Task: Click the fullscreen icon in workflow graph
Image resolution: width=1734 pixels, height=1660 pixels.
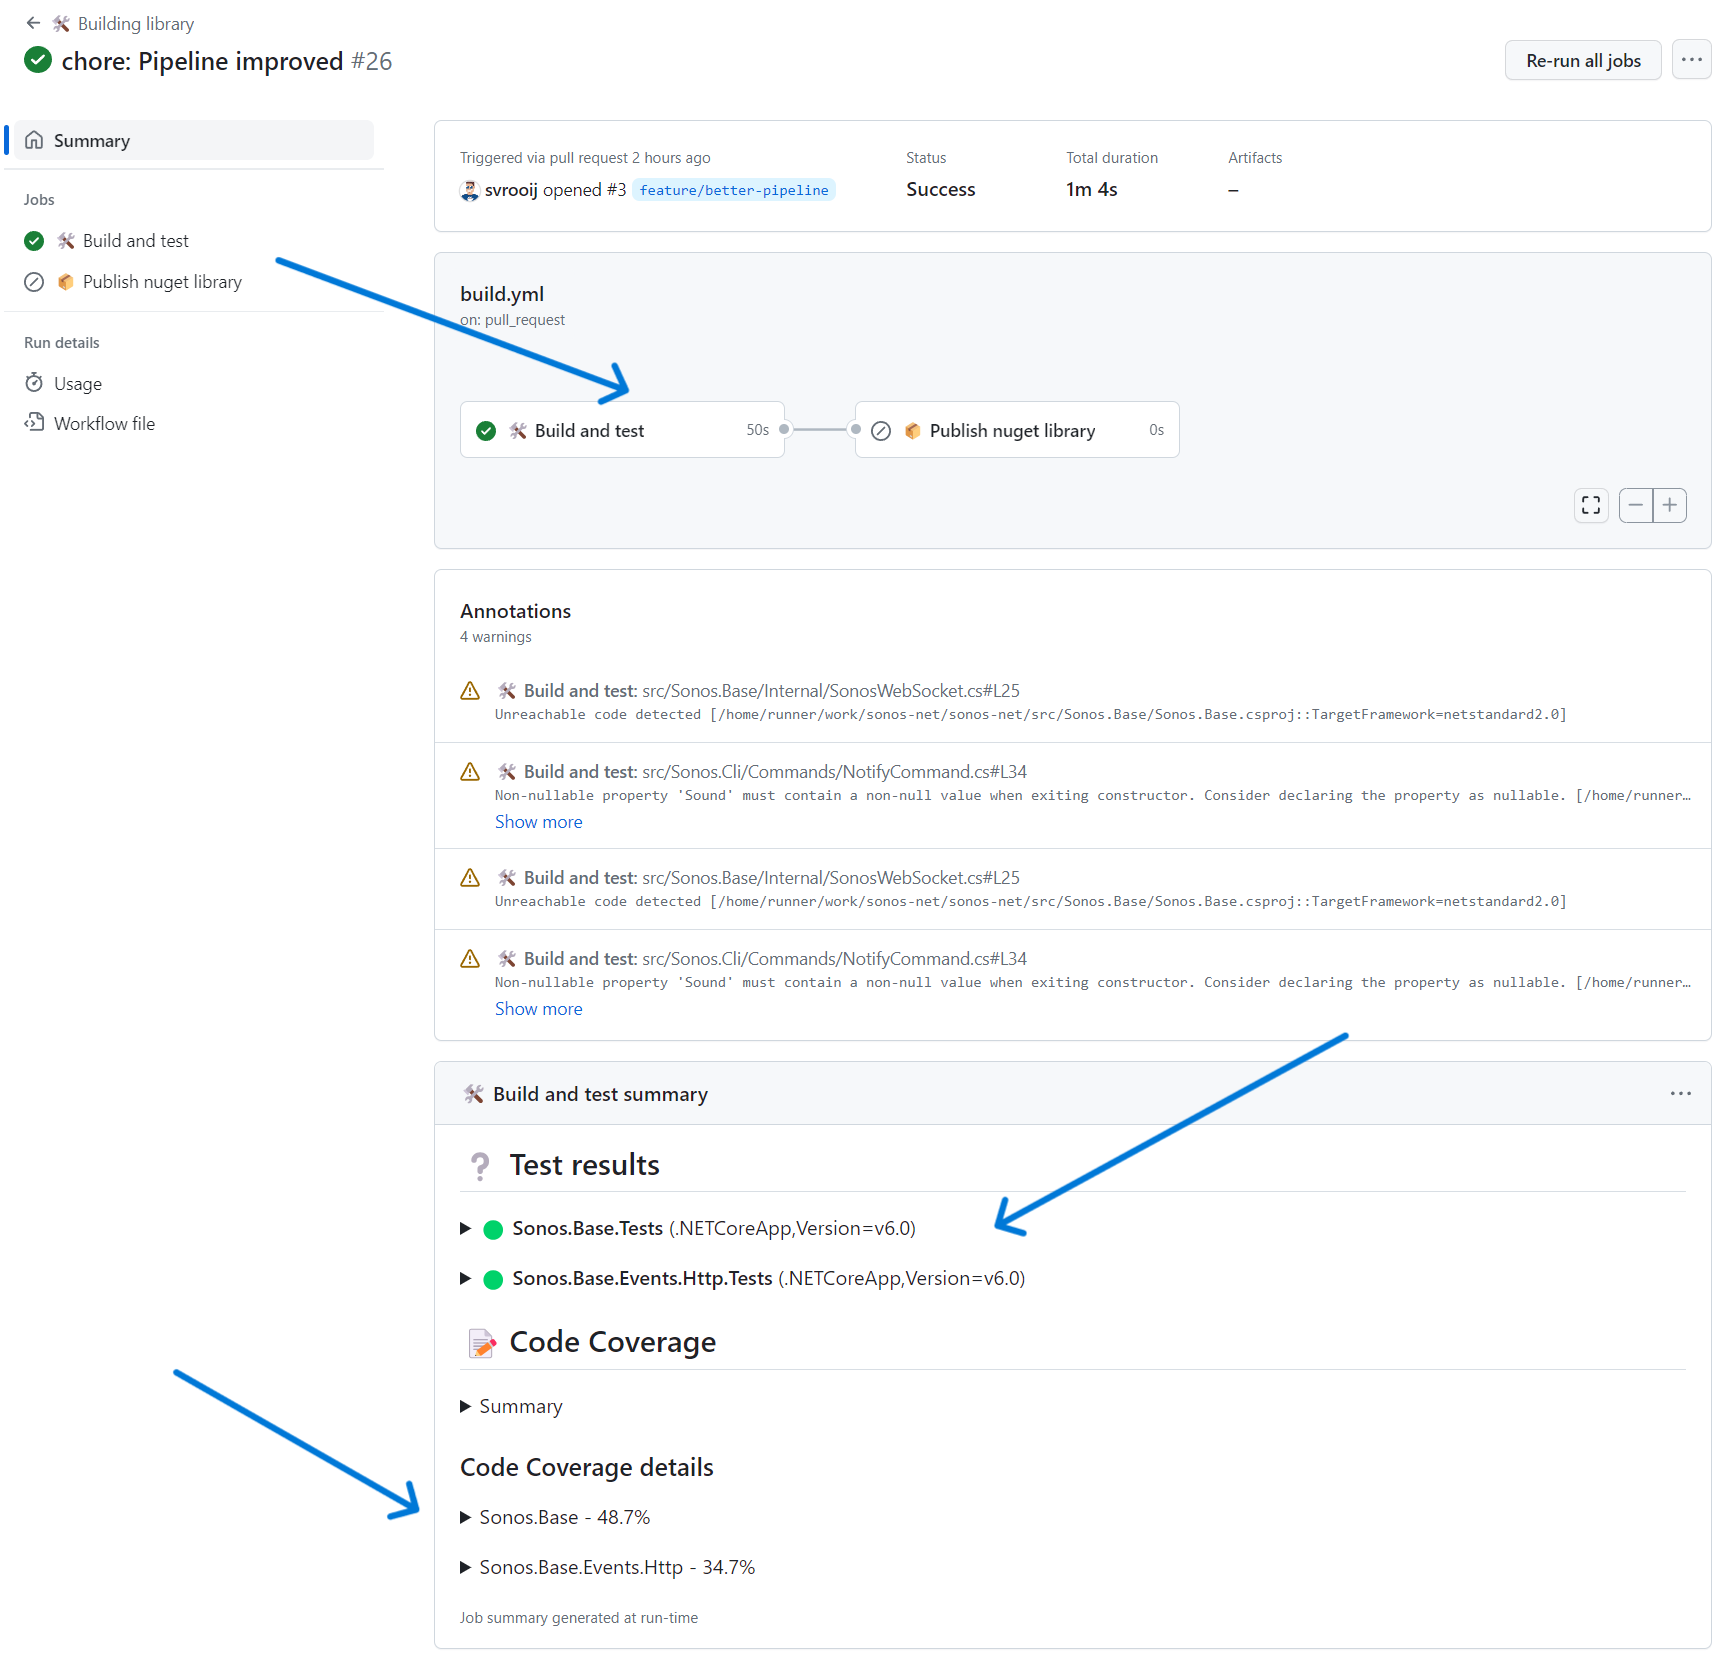Action: pos(1590,506)
